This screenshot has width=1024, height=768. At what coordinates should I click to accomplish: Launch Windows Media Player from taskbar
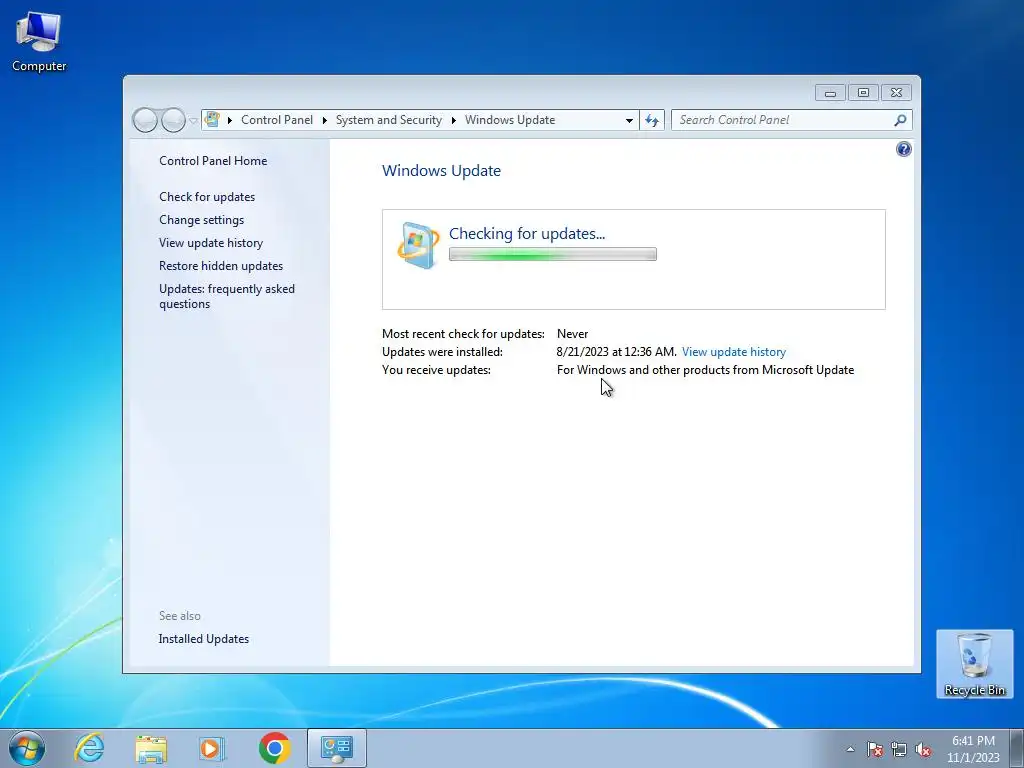(212, 748)
